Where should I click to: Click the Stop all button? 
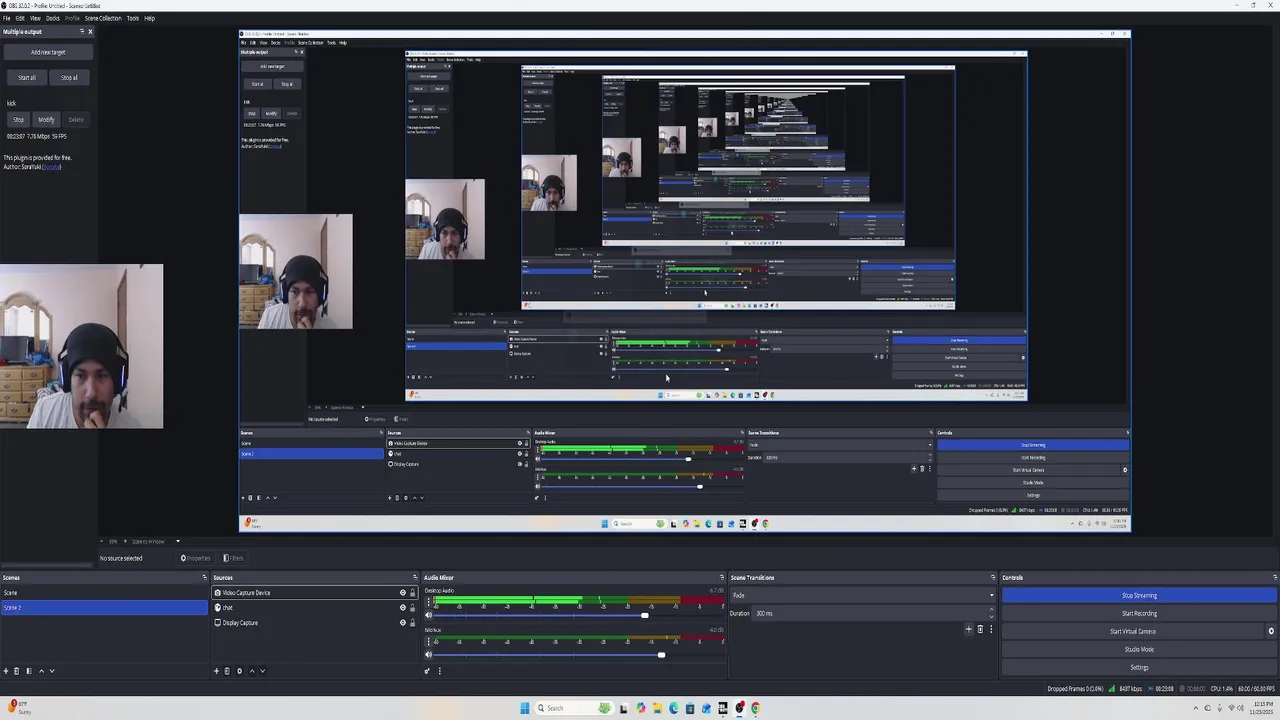(x=69, y=77)
